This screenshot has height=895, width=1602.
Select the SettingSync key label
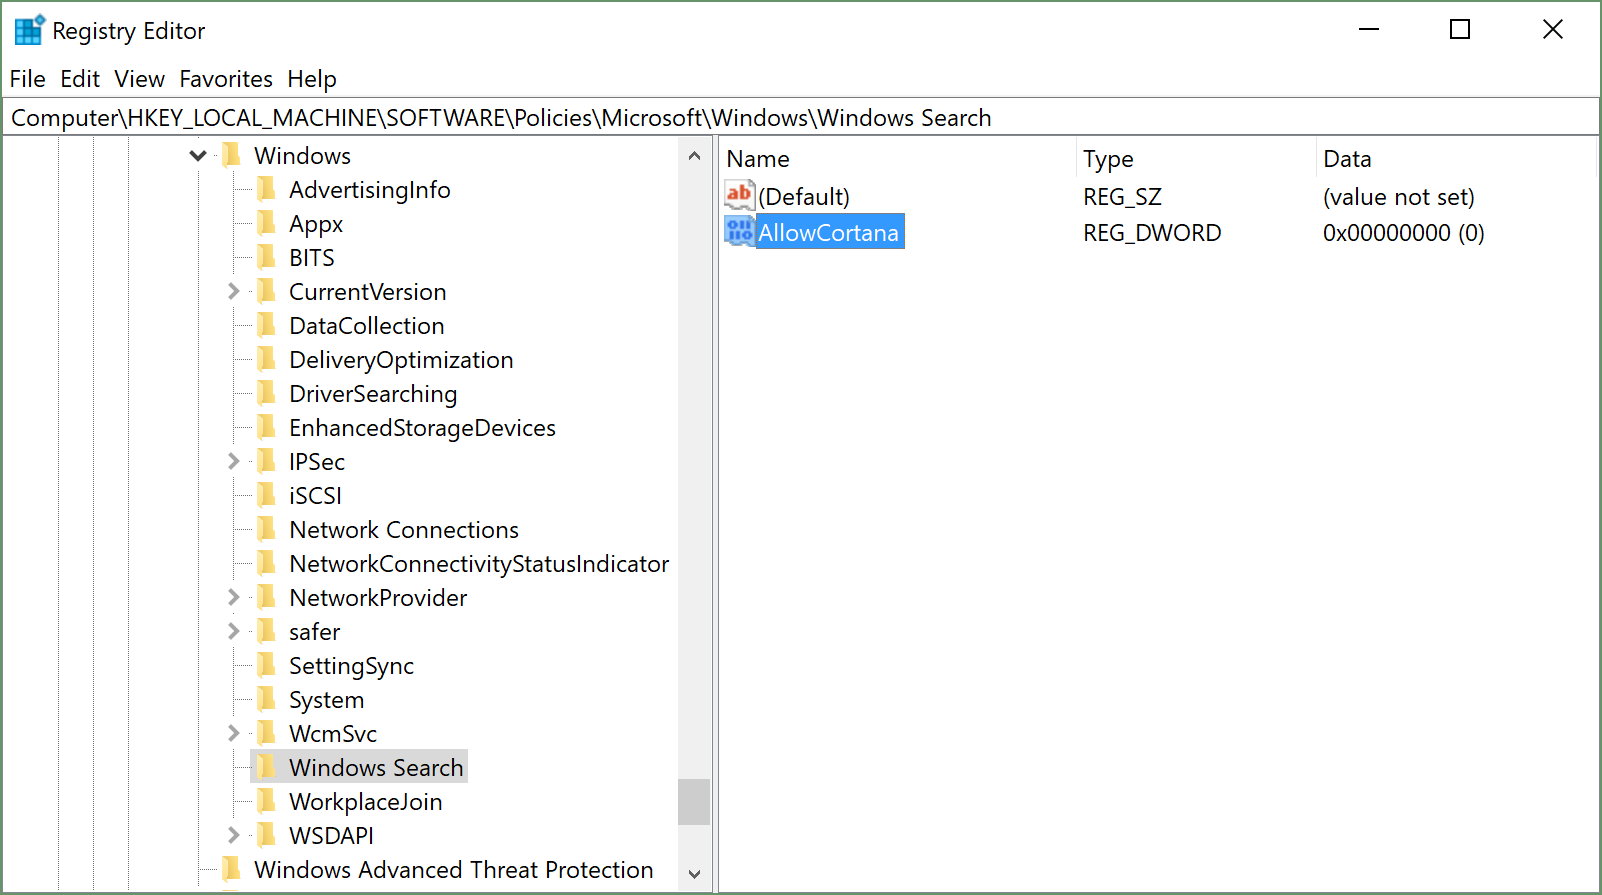351,665
